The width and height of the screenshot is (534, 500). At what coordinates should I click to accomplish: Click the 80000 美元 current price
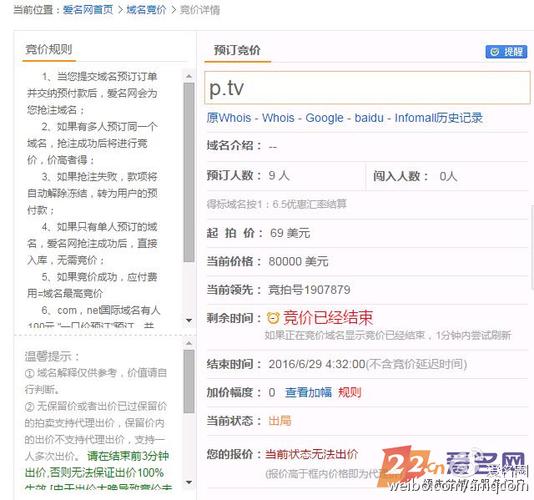pyautogui.click(x=298, y=262)
